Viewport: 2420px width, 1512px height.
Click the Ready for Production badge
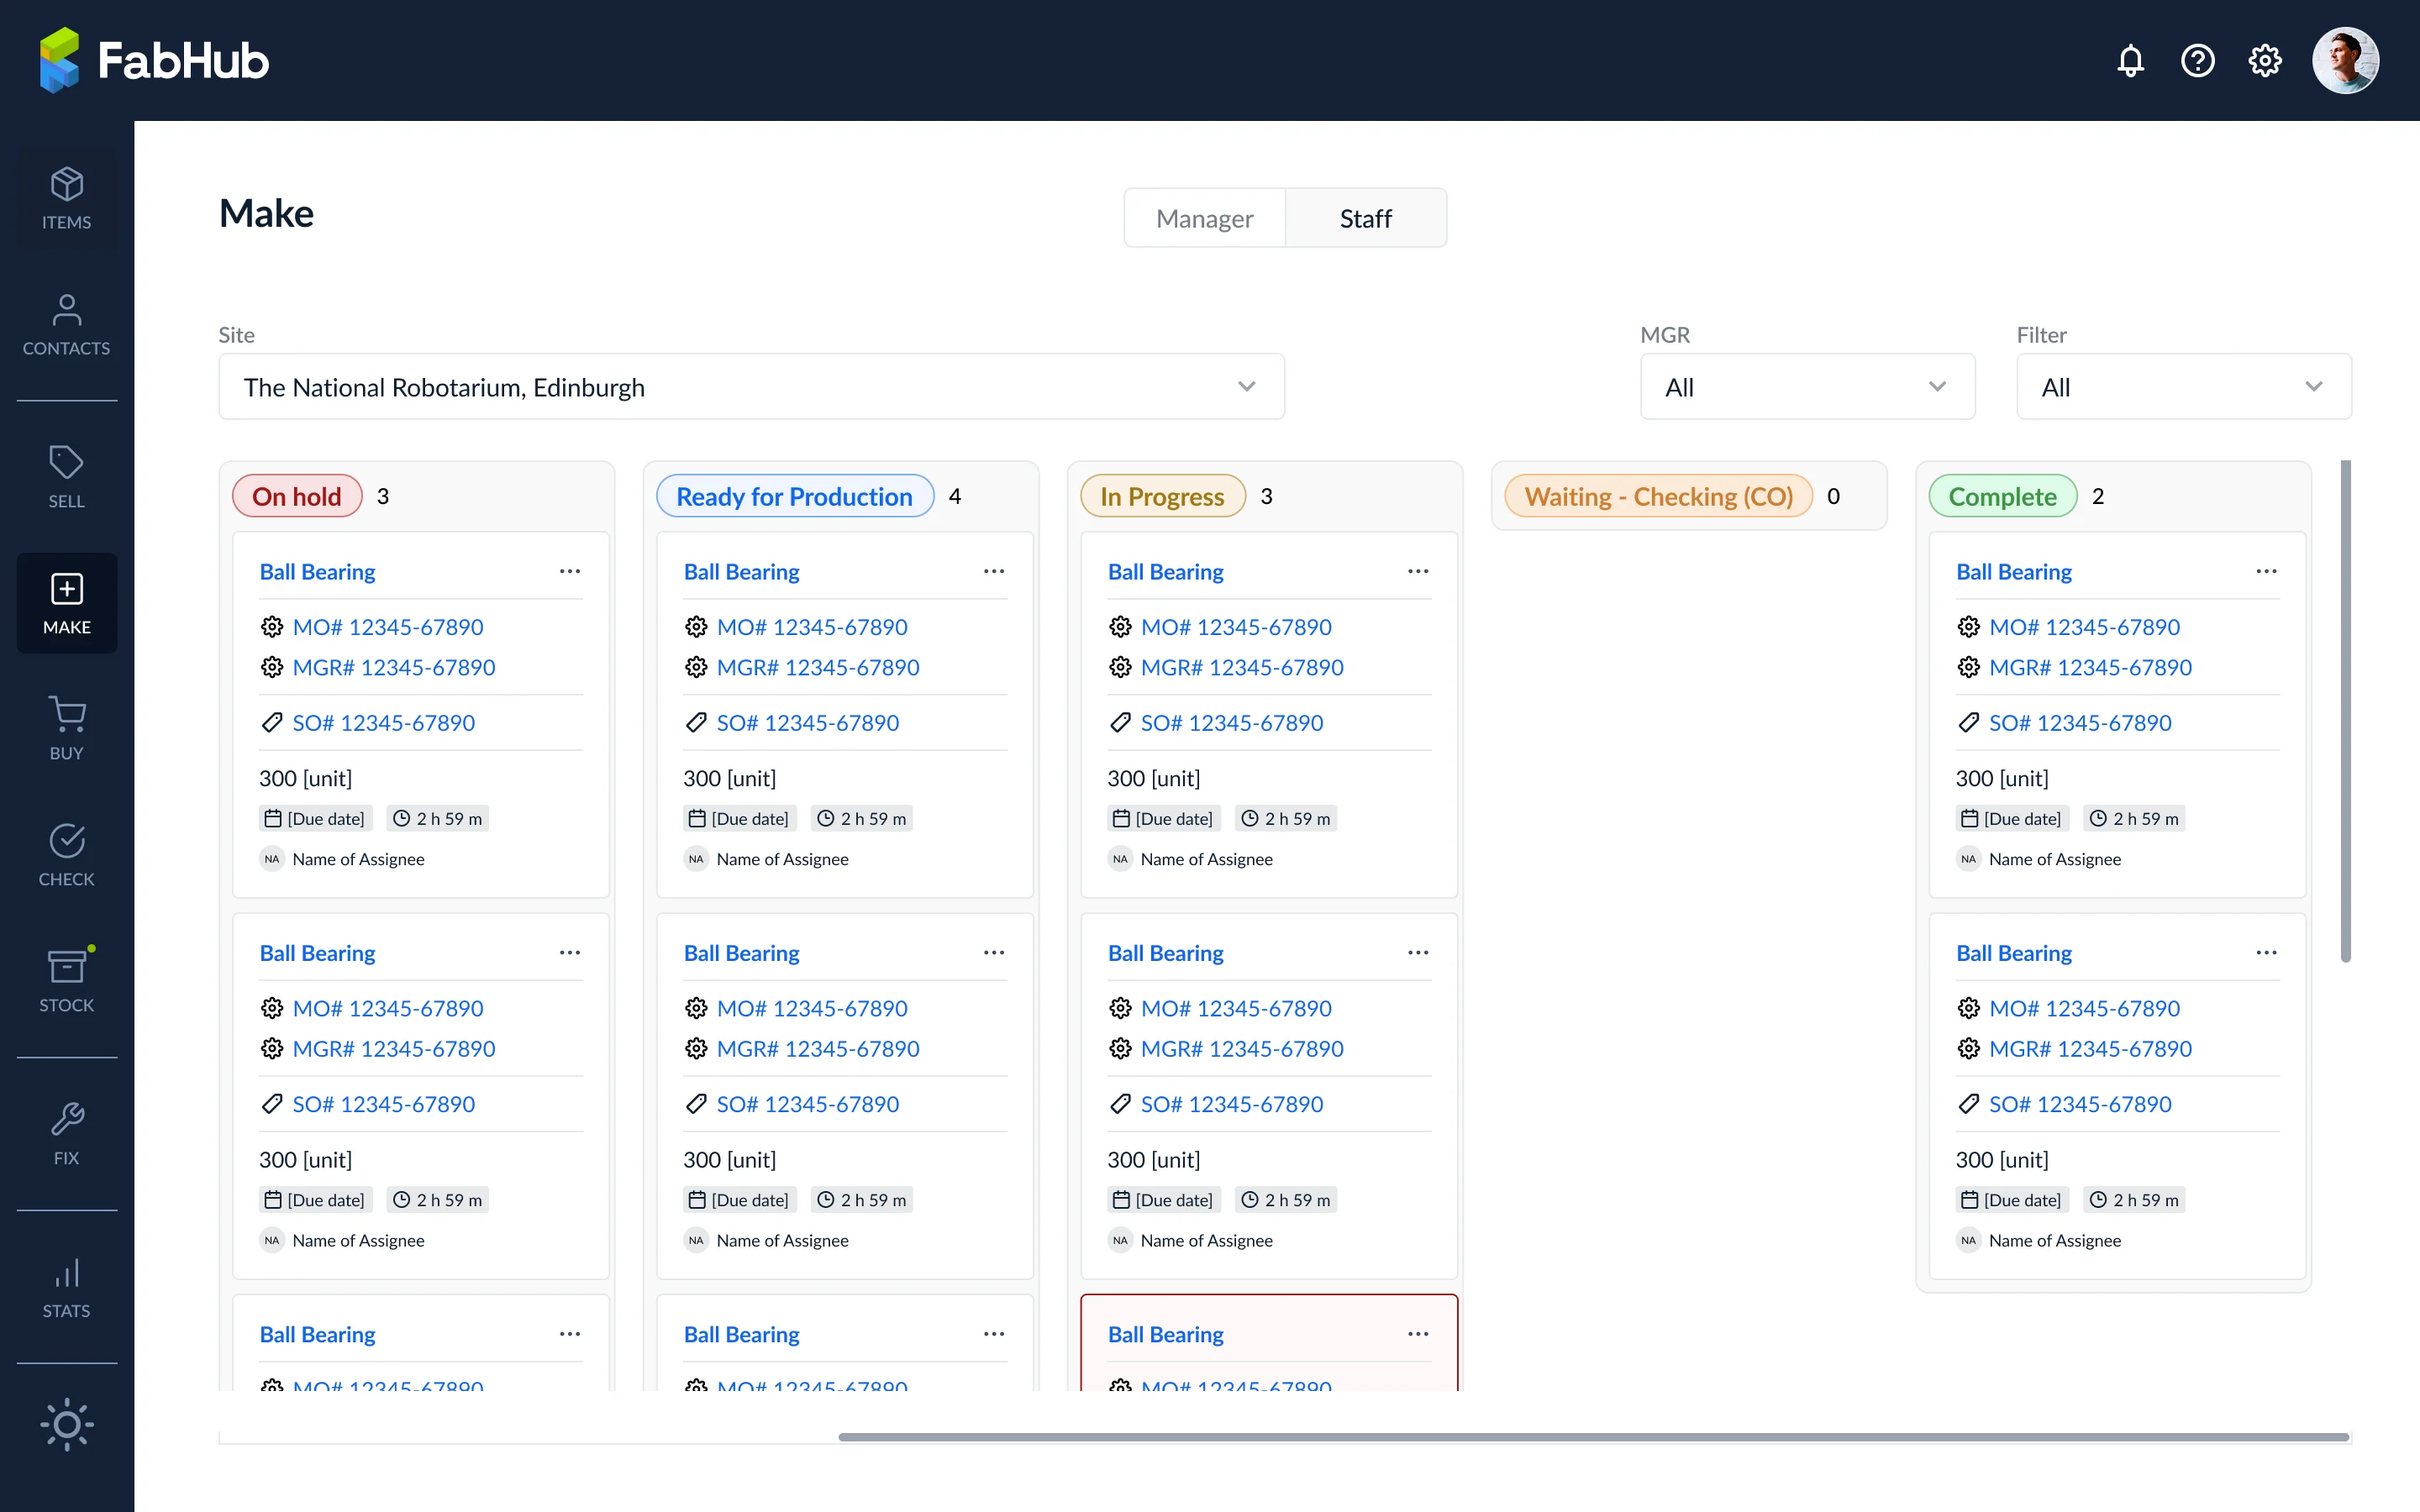tap(795, 496)
